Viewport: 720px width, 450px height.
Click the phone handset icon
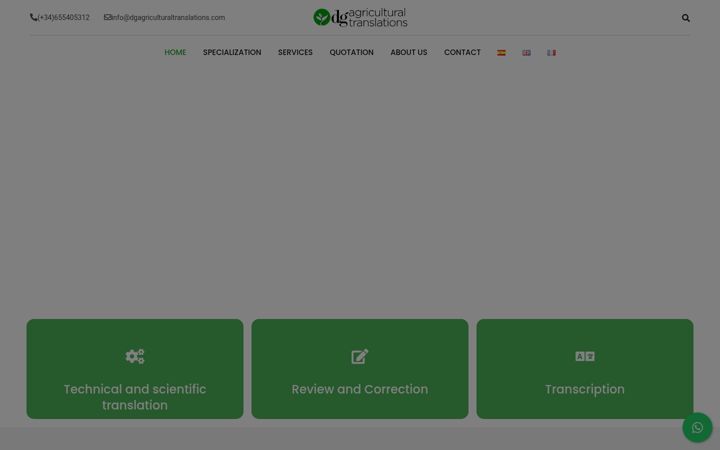[34, 17]
